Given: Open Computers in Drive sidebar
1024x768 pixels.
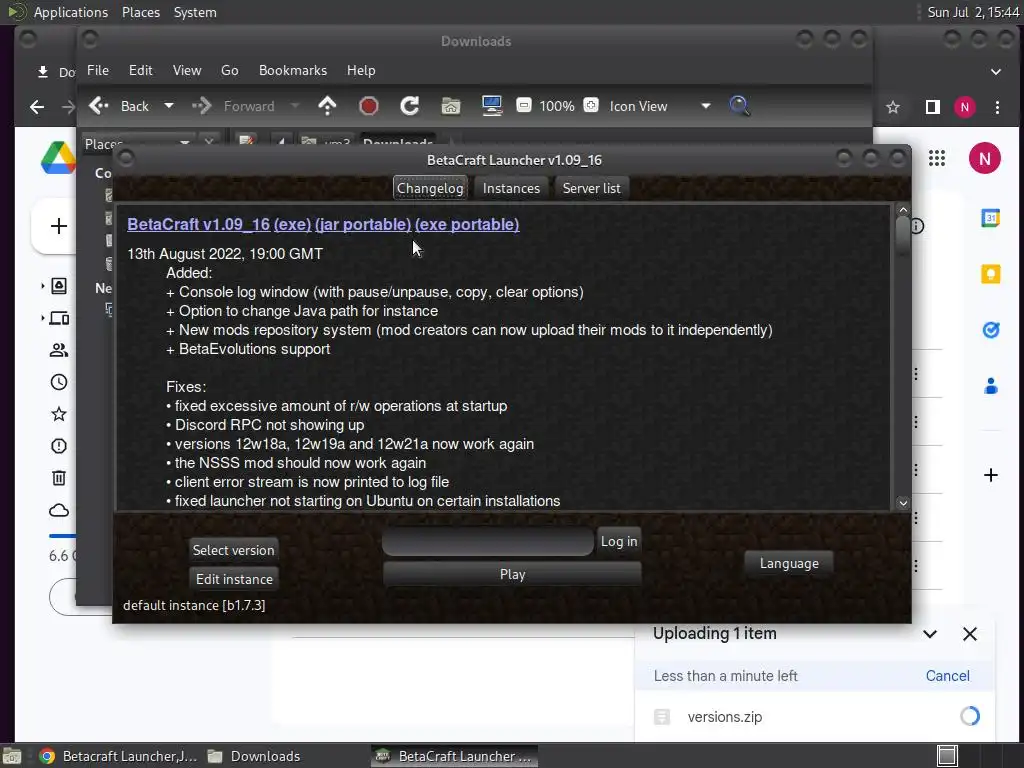Looking at the screenshot, I should pos(59,318).
